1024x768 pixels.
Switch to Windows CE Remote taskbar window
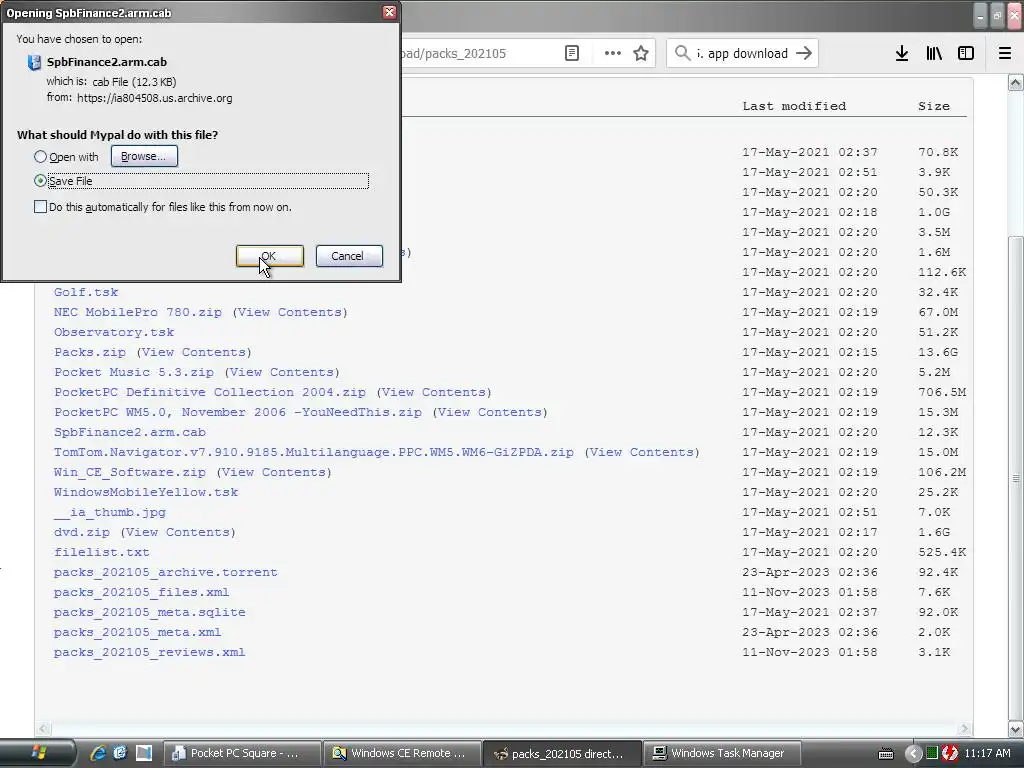402,753
